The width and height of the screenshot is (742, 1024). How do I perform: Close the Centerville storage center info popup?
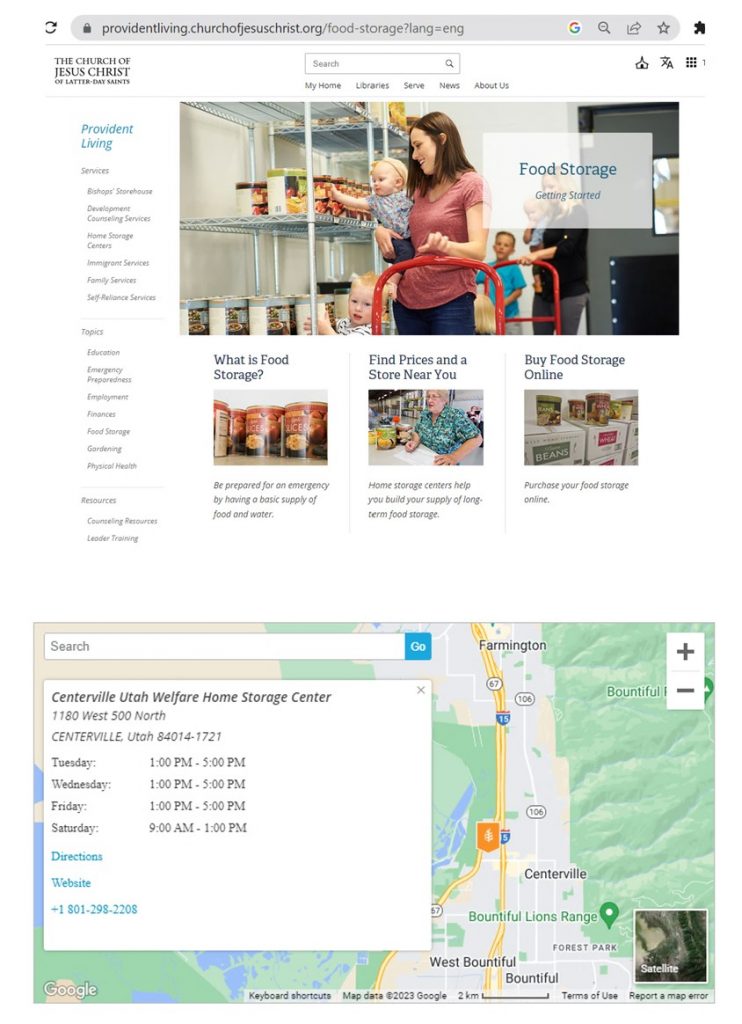point(420,690)
